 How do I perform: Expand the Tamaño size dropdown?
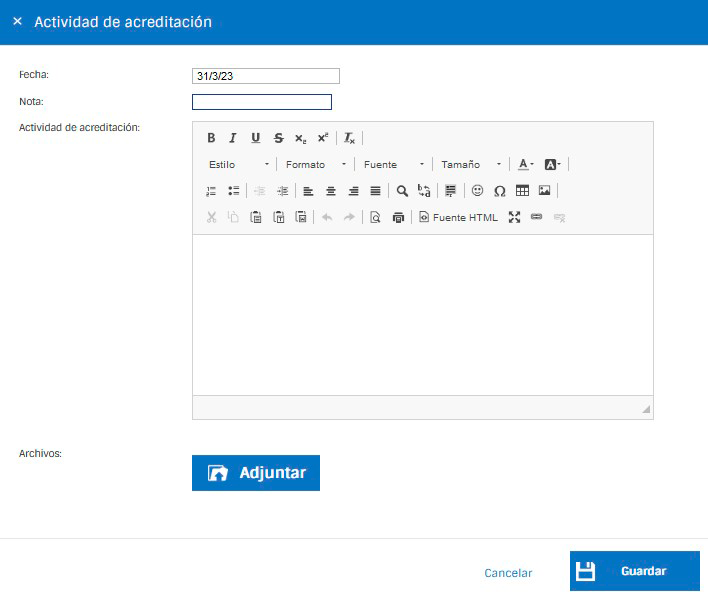[x=471, y=164]
